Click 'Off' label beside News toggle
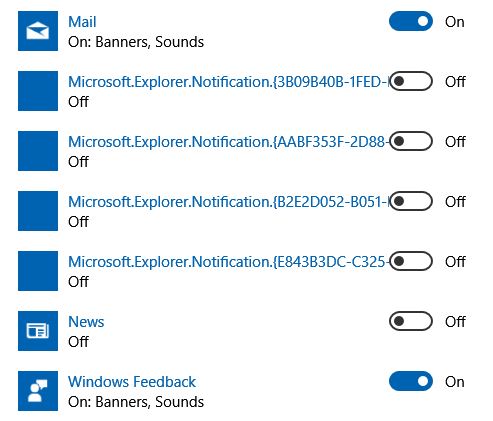 click(455, 322)
